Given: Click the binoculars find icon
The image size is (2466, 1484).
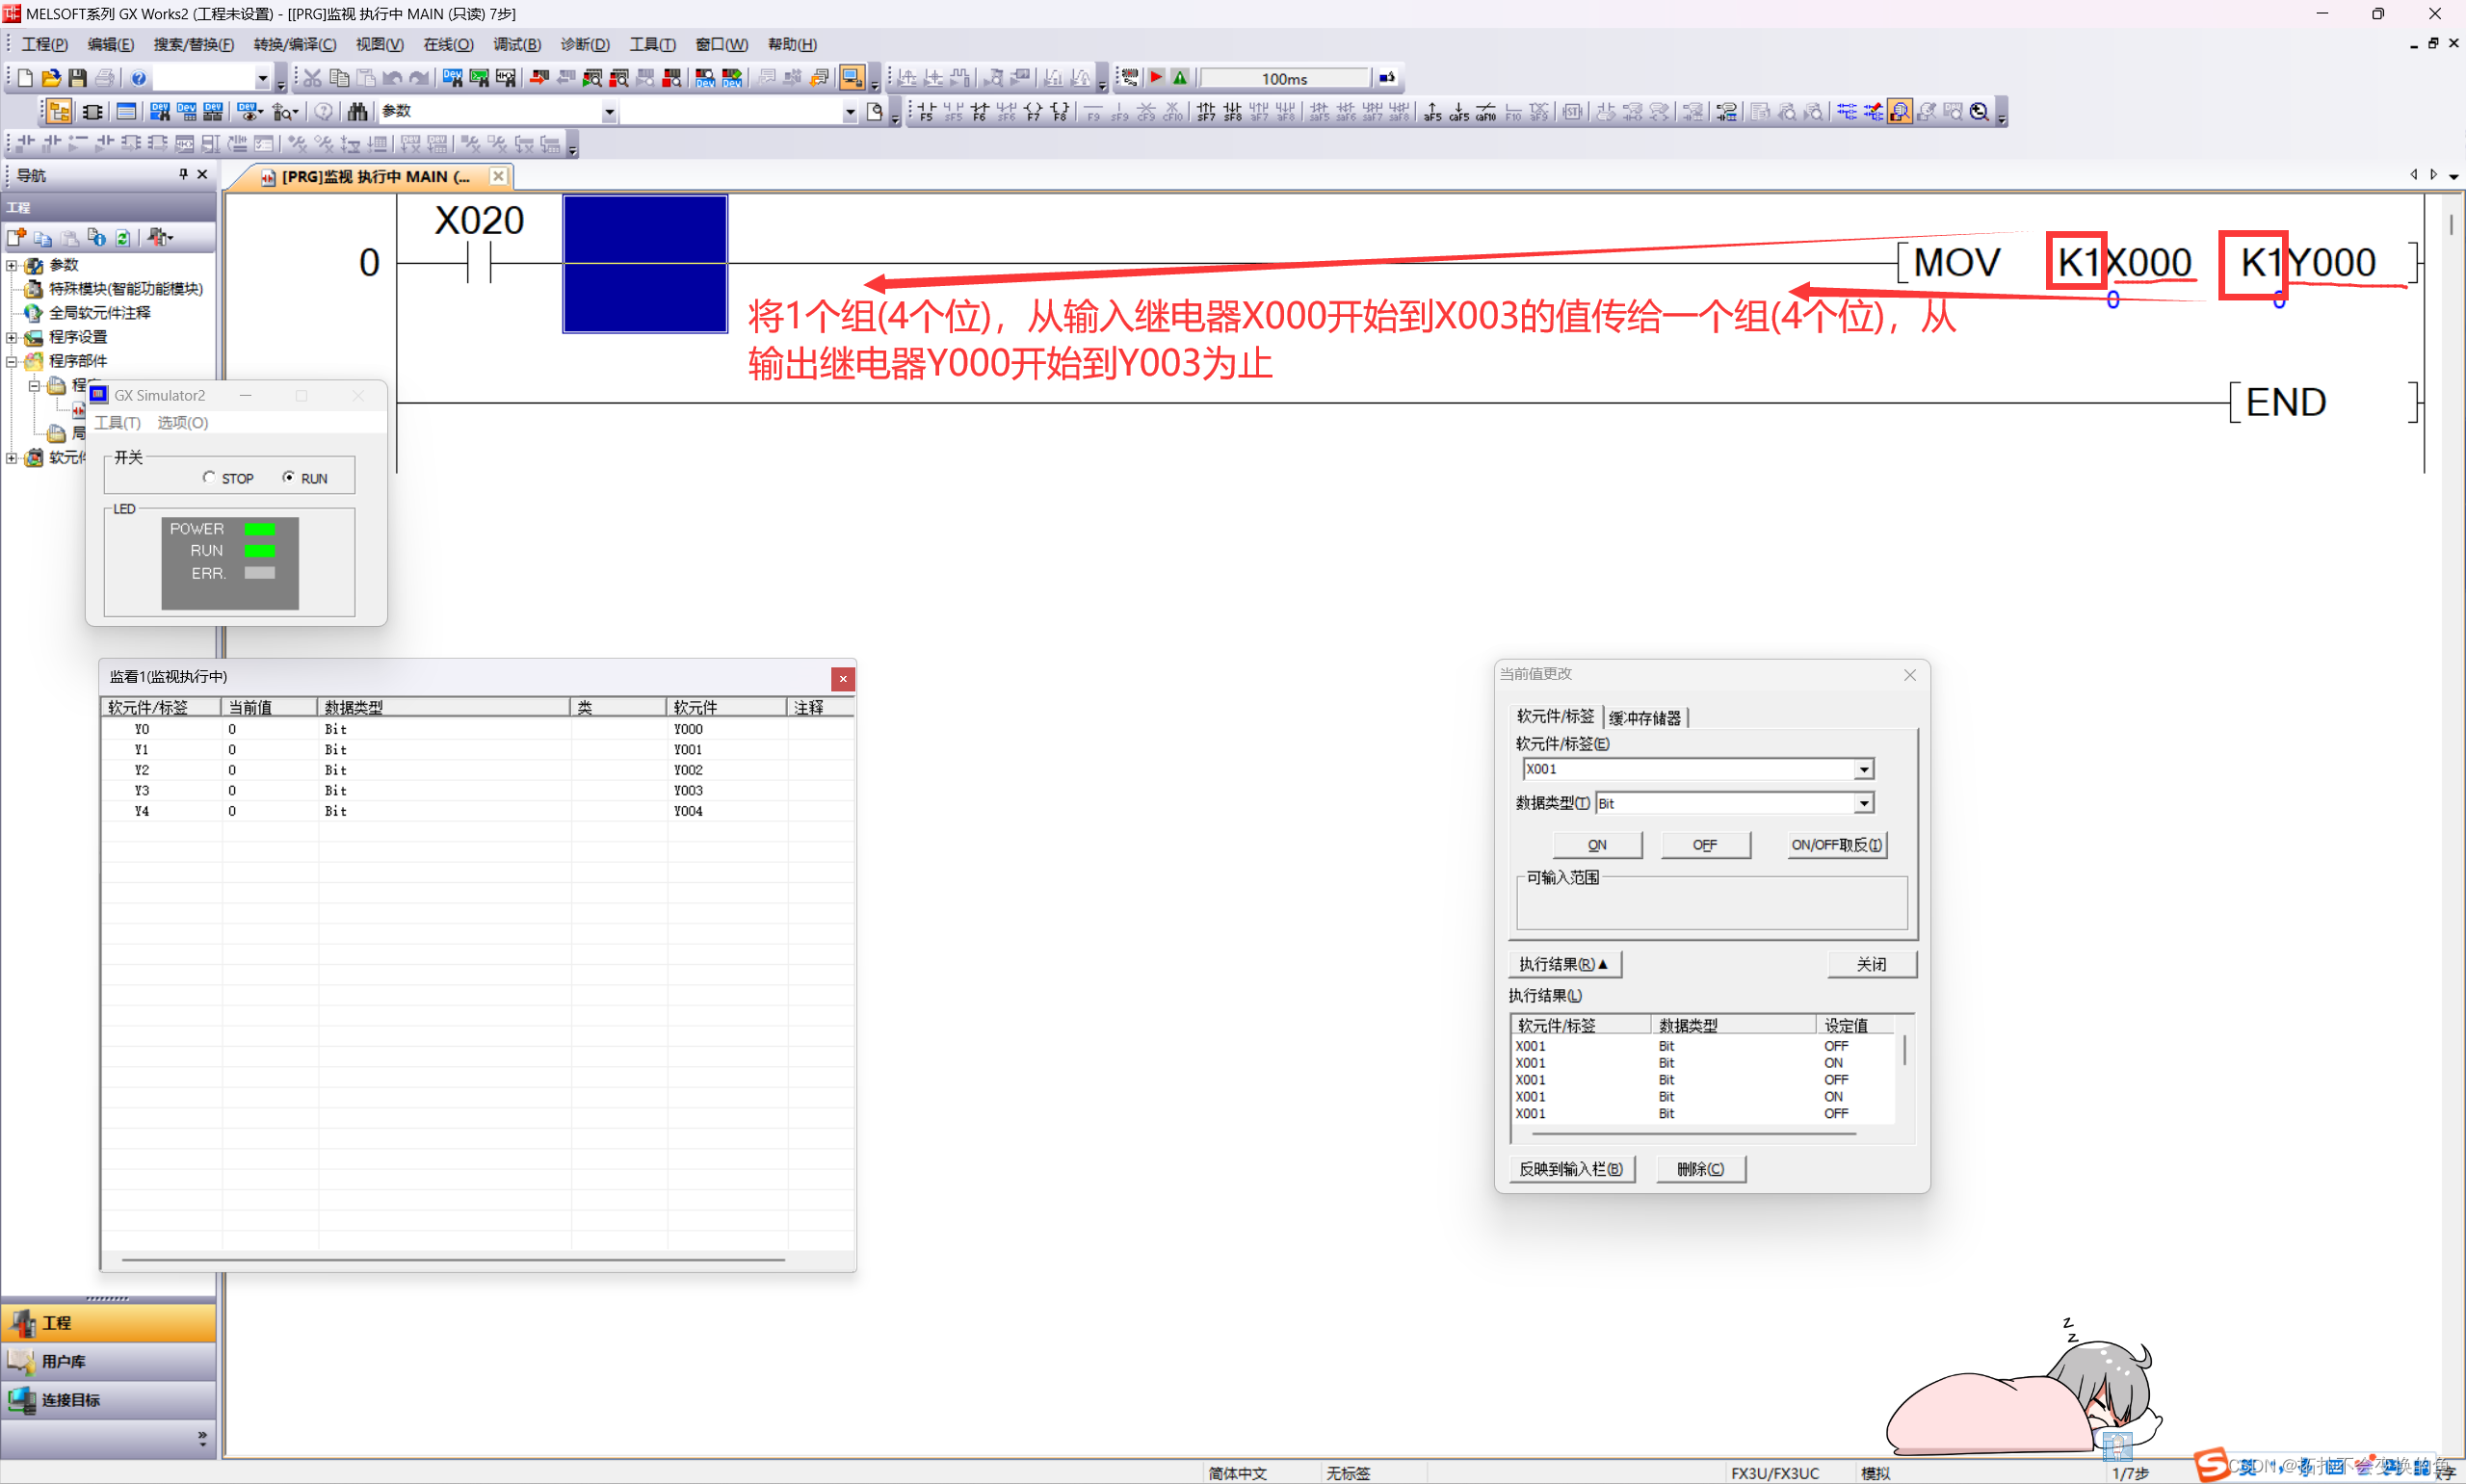Looking at the screenshot, I should (357, 112).
